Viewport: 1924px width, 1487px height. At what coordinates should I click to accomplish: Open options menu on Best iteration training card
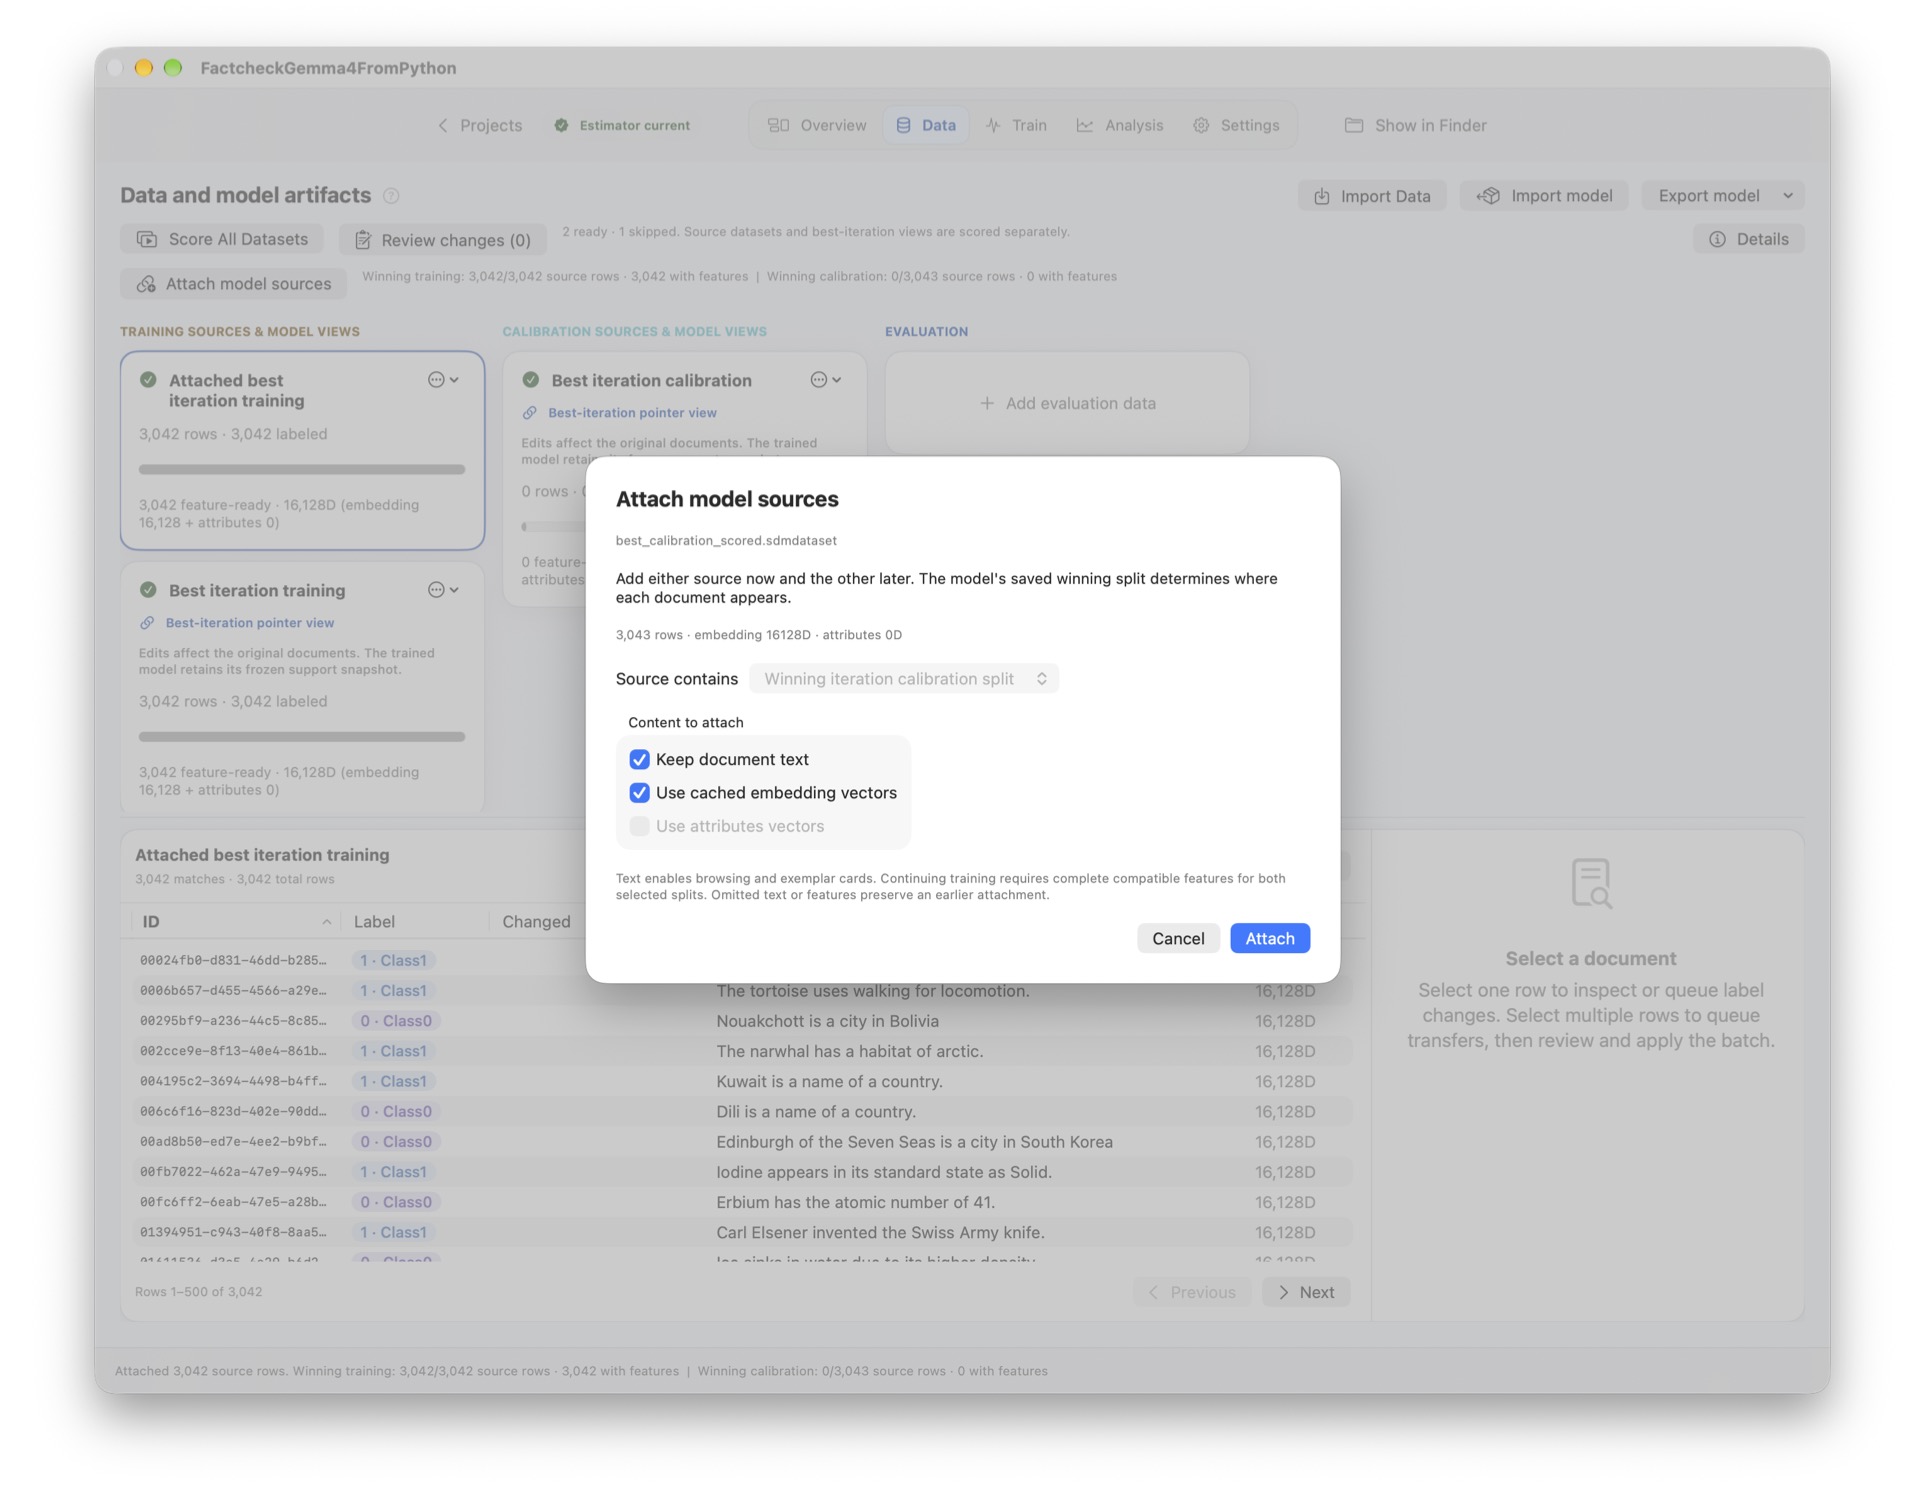443,590
